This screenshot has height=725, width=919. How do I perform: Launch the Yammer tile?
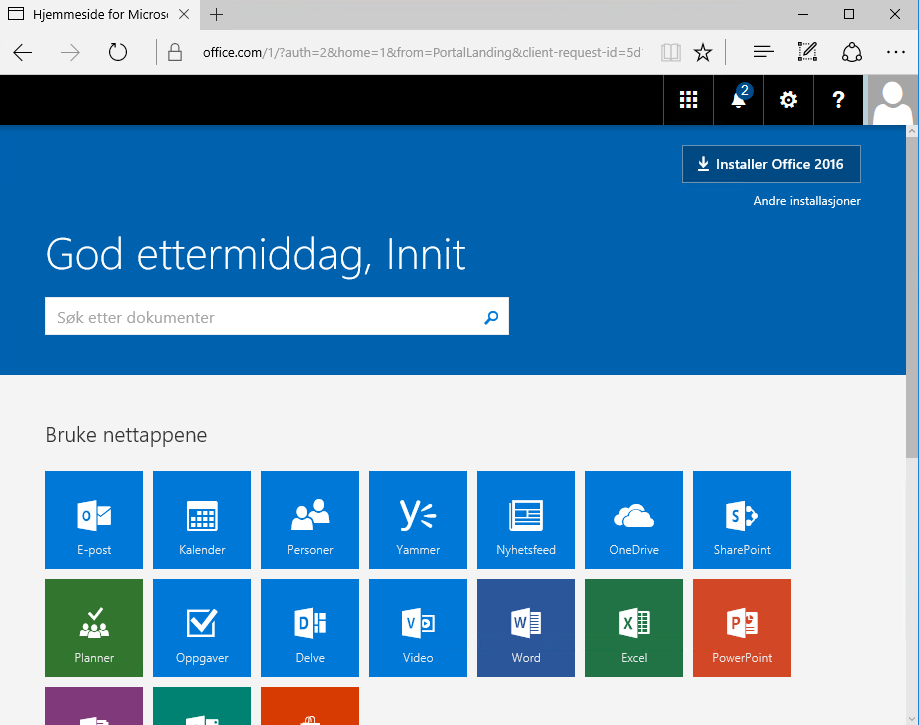(x=418, y=520)
